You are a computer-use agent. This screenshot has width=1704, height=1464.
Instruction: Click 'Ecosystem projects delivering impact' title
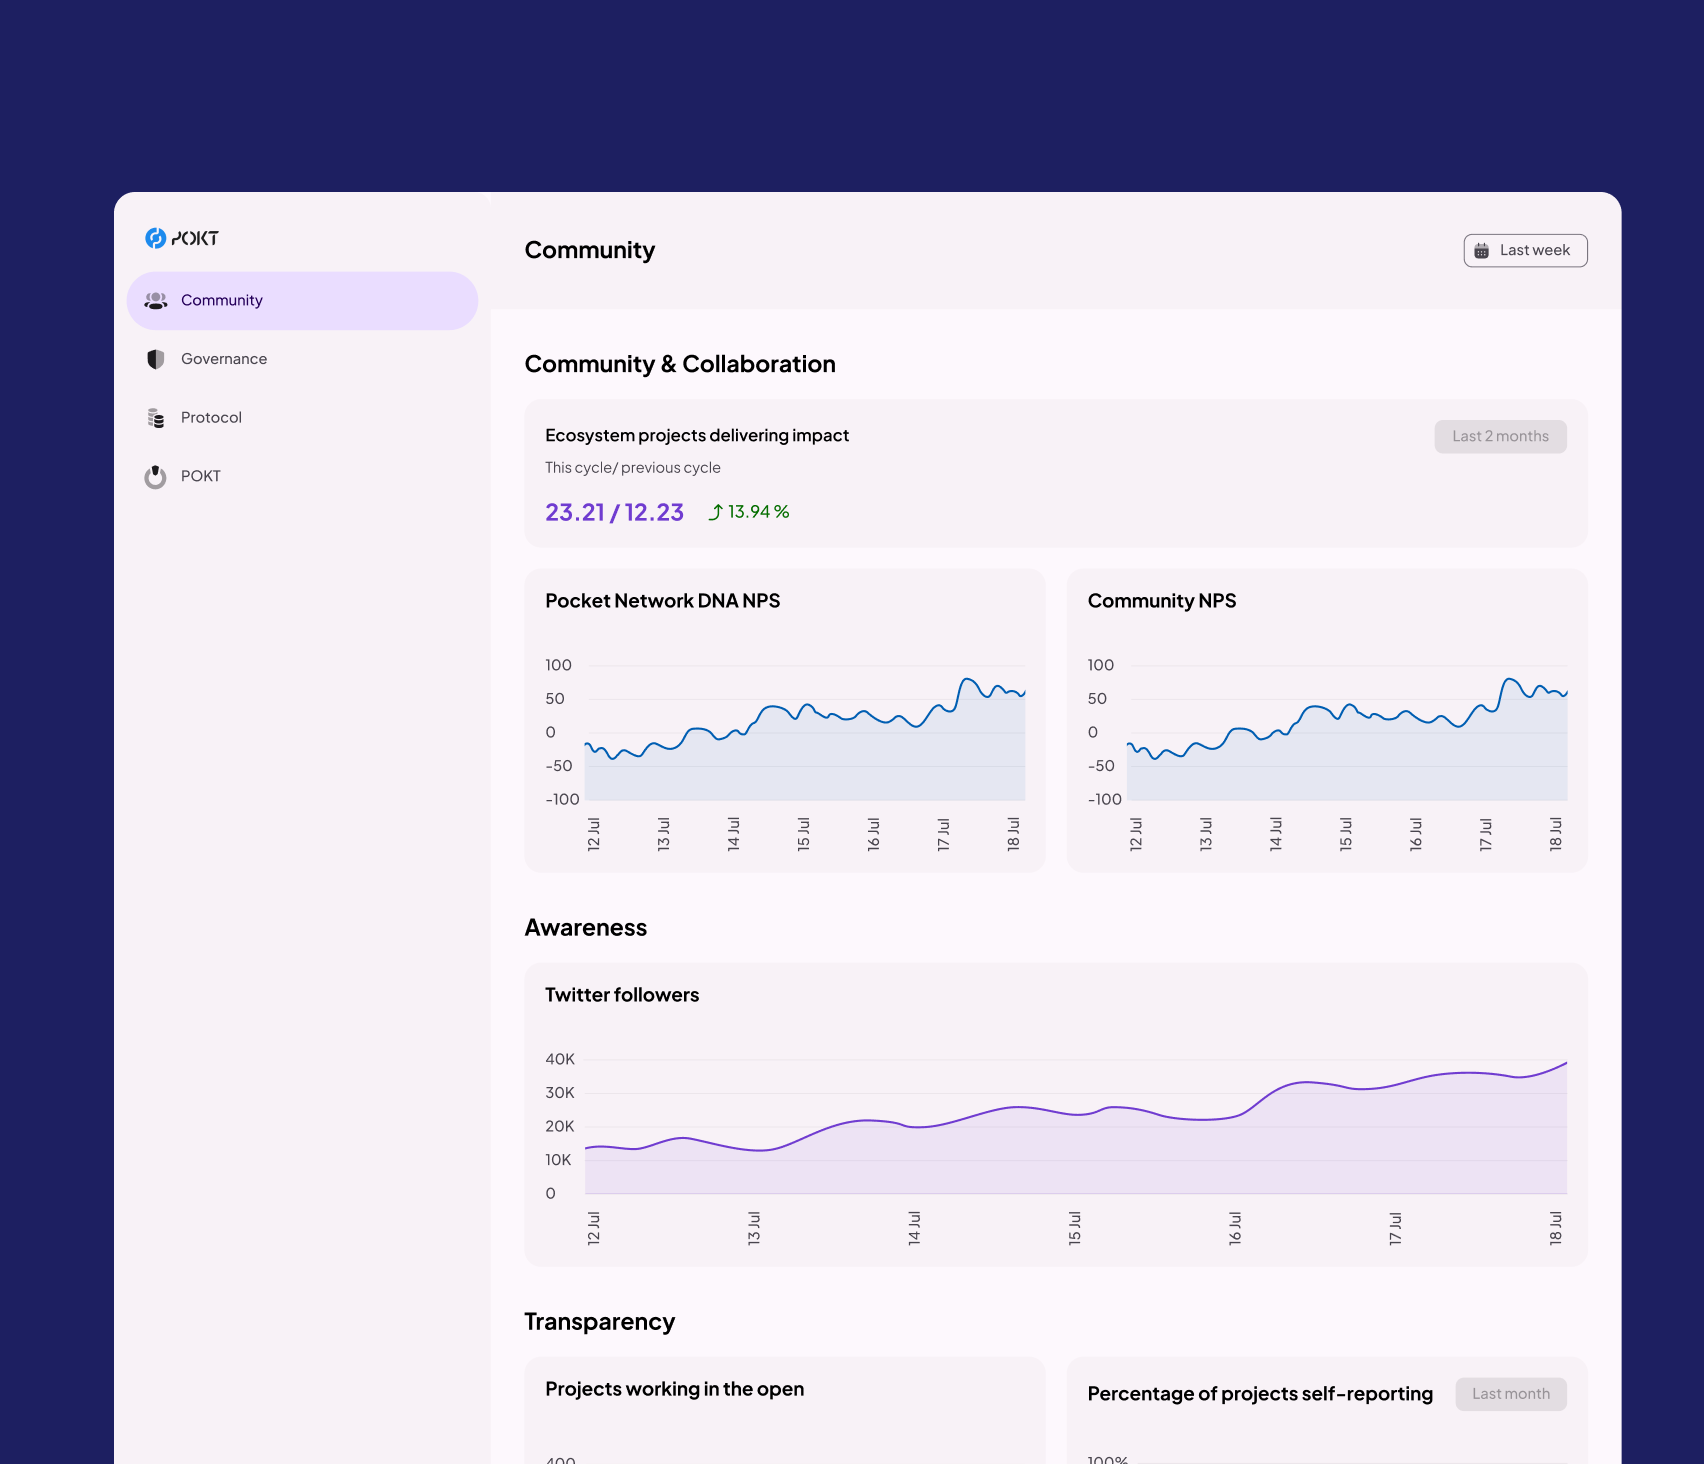pyautogui.click(x=697, y=436)
